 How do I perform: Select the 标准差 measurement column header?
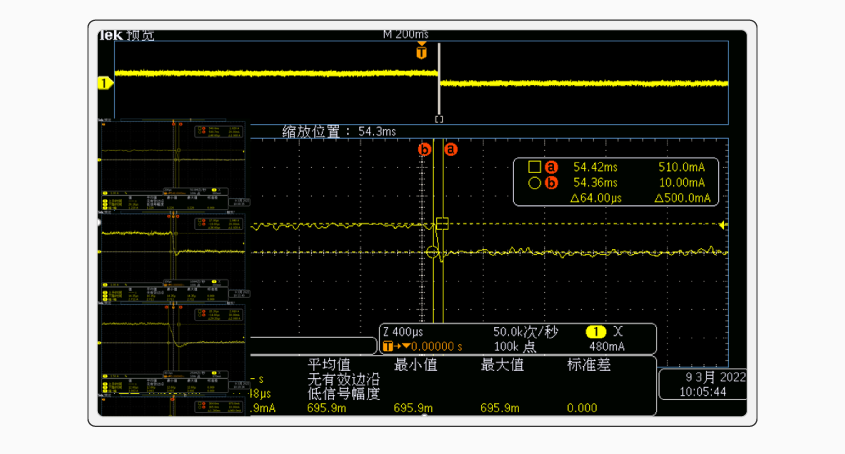click(589, 365)
